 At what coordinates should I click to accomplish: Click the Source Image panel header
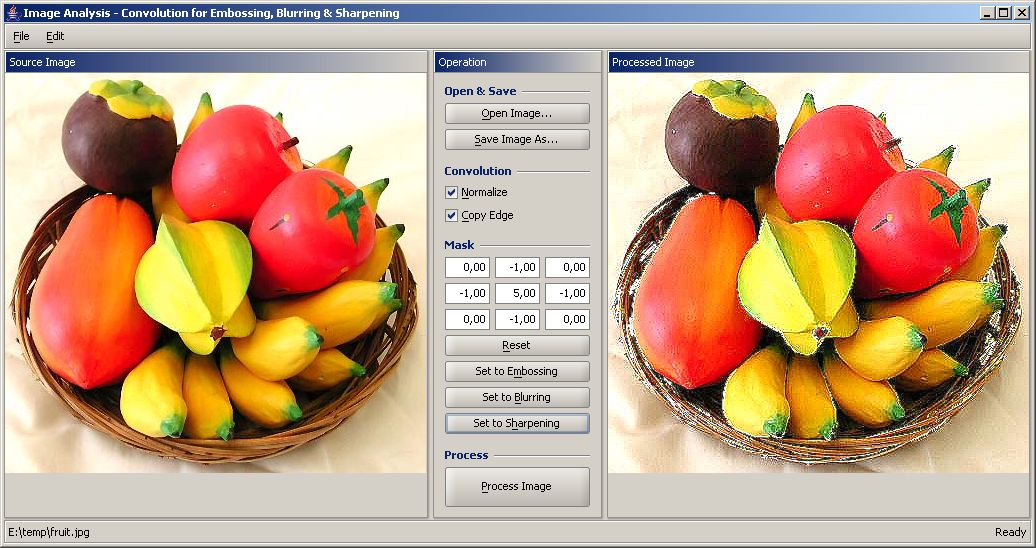coord(216,62)
